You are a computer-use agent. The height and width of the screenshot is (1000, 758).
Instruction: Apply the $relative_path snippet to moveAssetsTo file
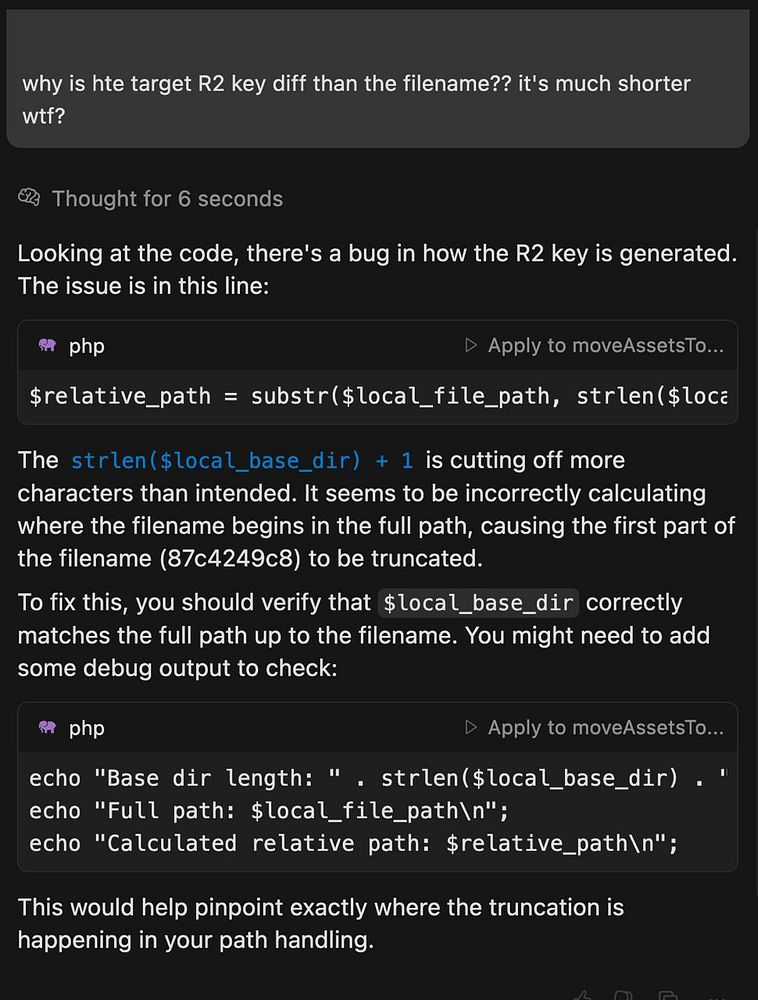click(x=595, y=346)
